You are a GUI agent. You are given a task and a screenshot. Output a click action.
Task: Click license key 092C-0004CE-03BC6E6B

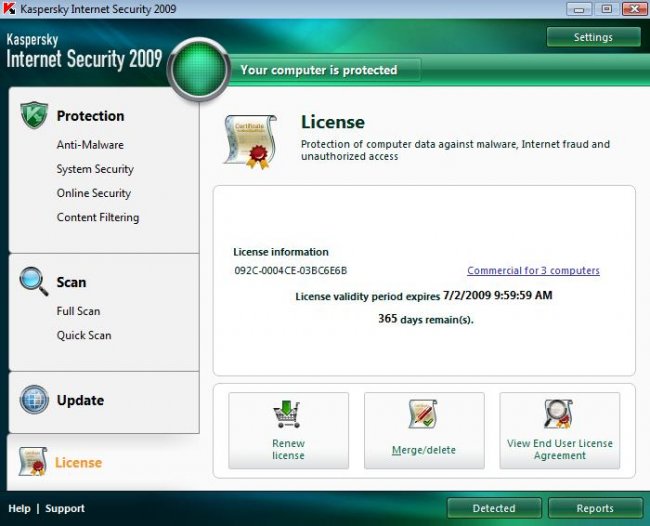pos(291,271)
